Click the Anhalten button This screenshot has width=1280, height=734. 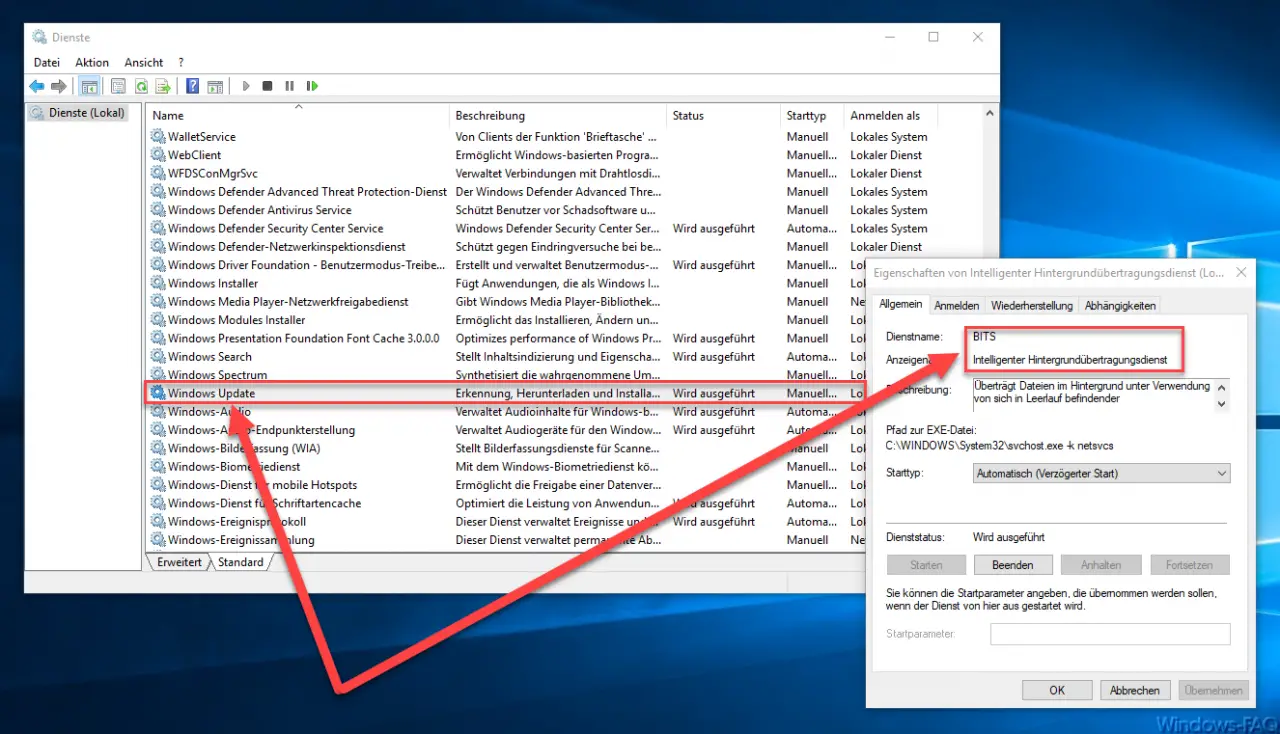(x=1100, y=565)
